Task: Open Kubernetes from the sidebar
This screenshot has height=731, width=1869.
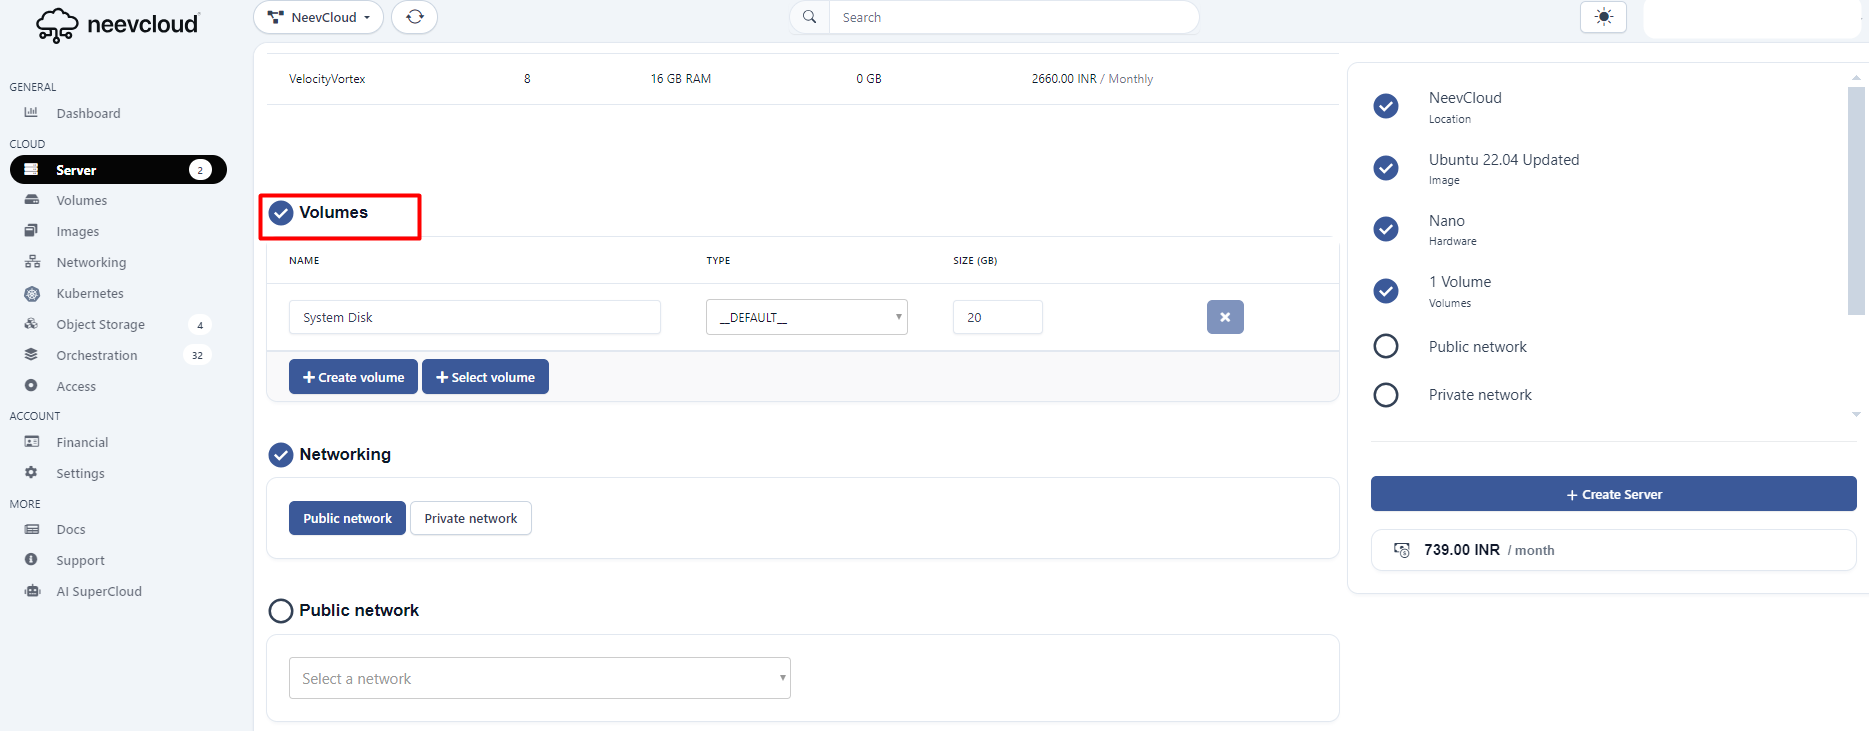Action: coord(90,293)
